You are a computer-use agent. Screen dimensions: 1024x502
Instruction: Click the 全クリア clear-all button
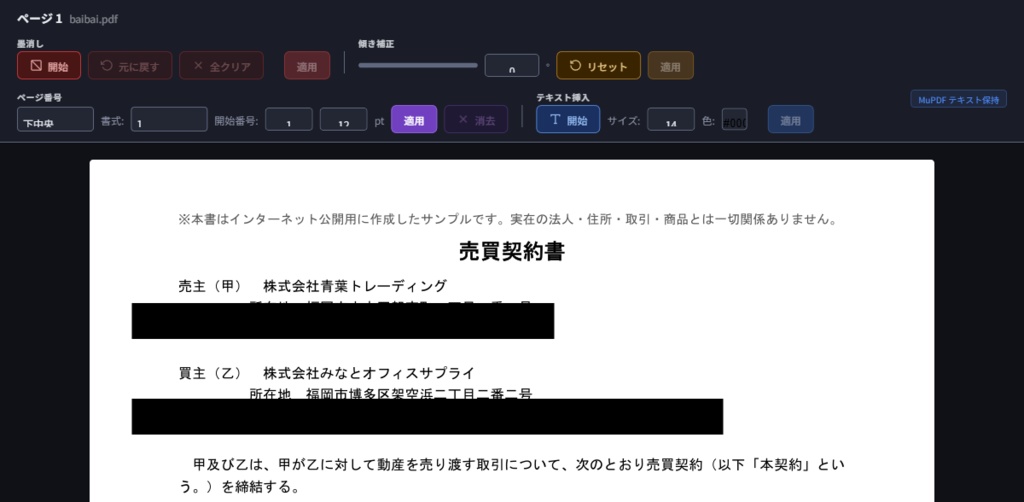[x=221, y=65]
